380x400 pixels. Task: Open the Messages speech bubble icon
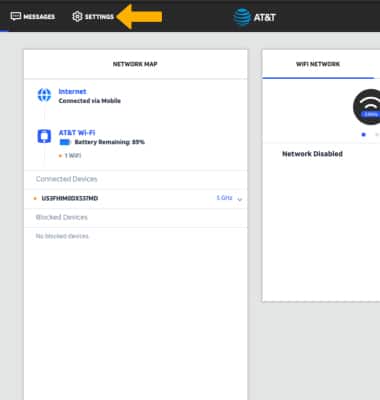pyautogui.click(x=16, y=16)
